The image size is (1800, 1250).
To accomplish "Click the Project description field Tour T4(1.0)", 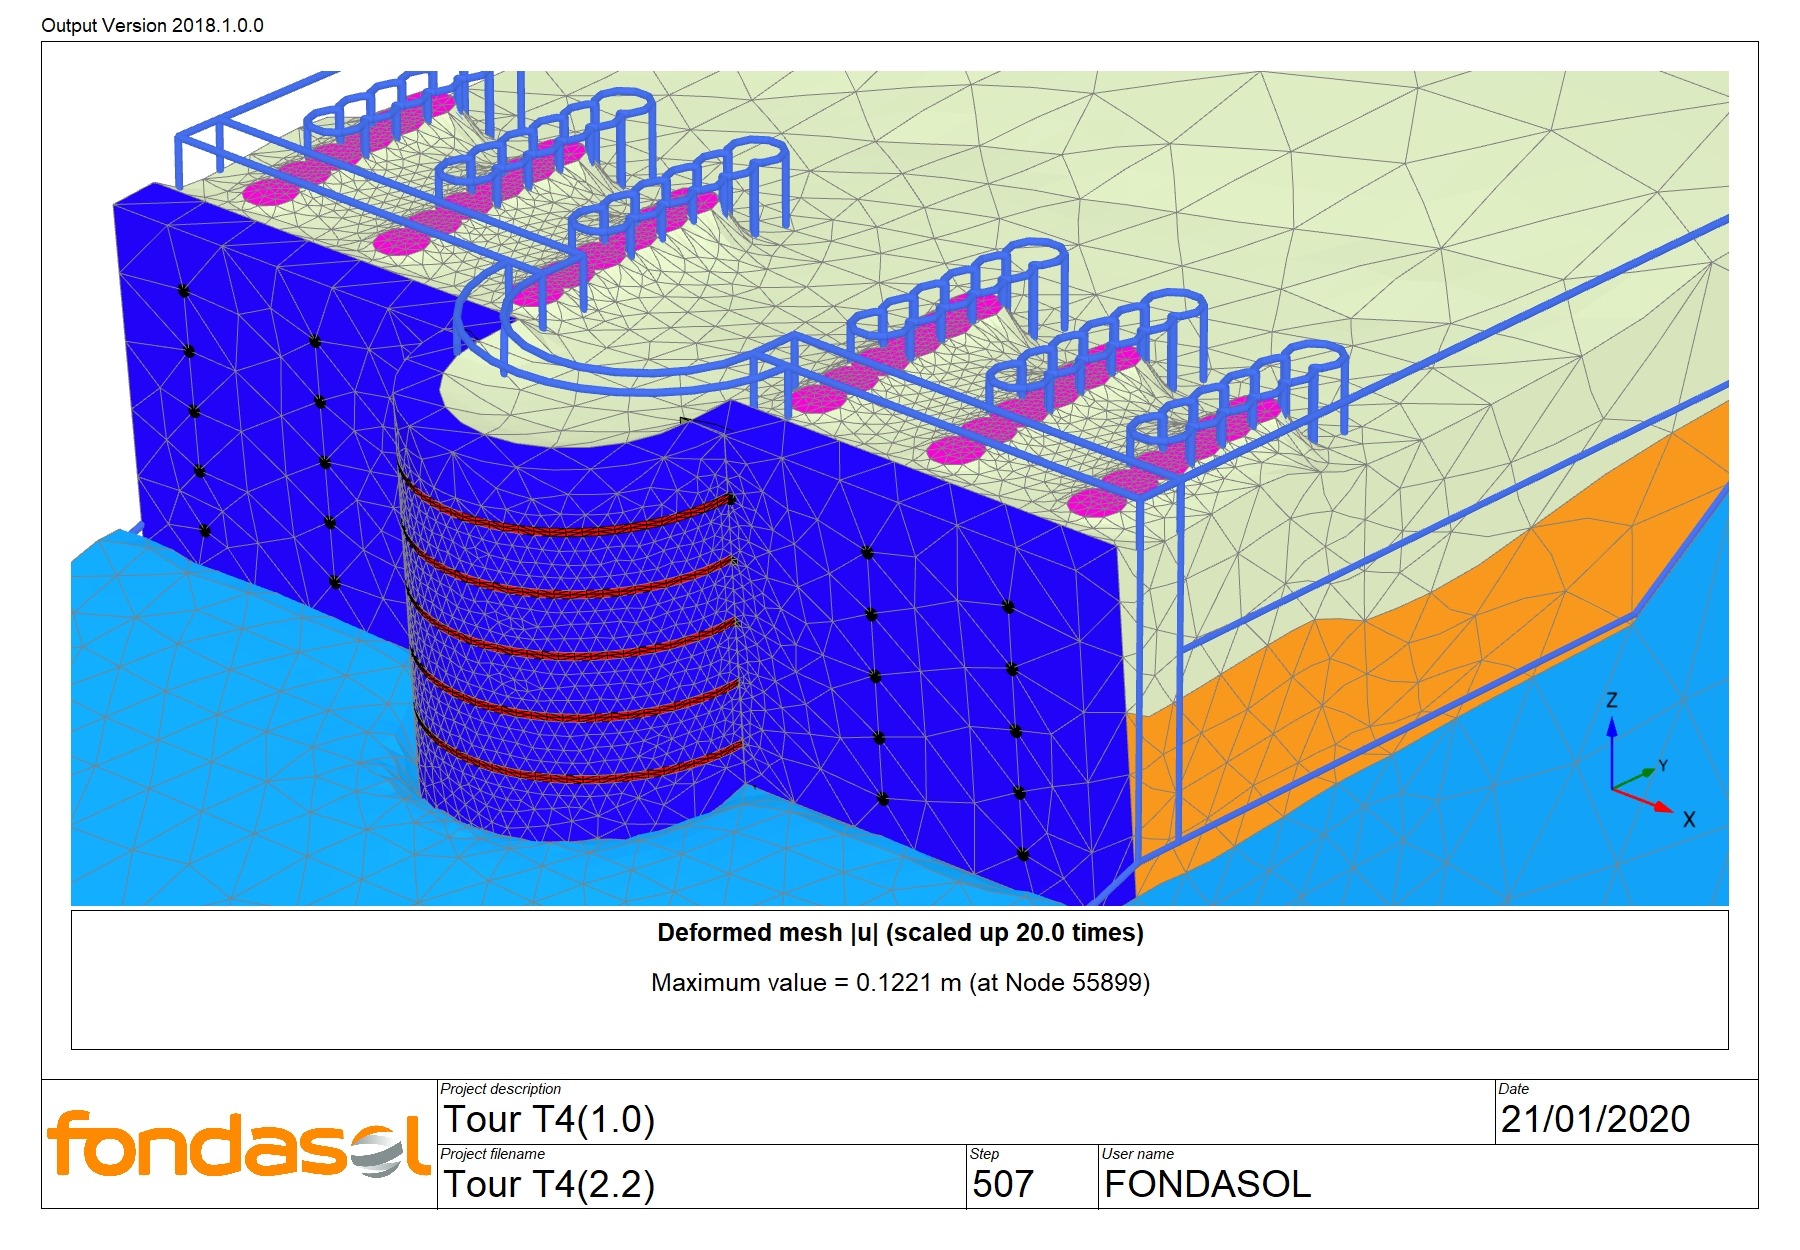I will (549, 1120).
